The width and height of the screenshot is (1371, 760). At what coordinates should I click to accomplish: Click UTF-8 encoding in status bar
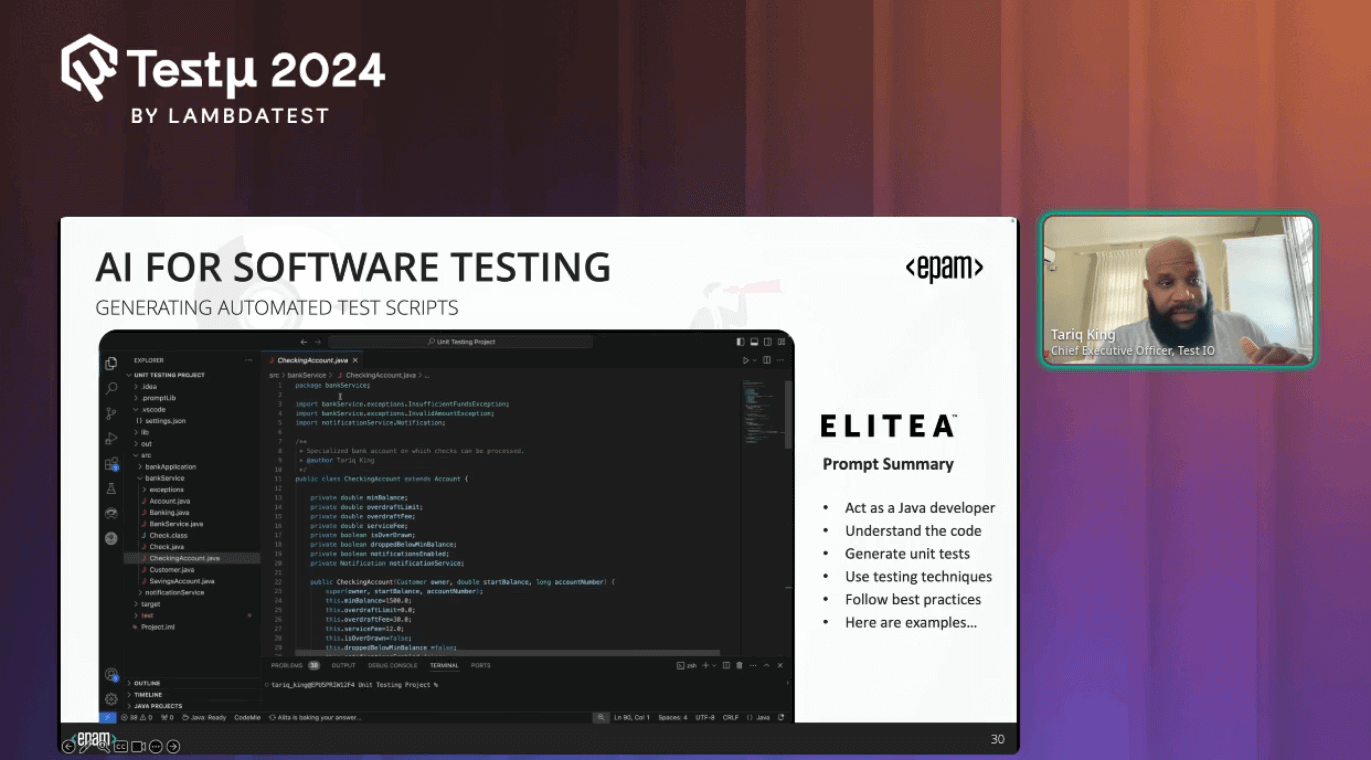coord(705,717)
